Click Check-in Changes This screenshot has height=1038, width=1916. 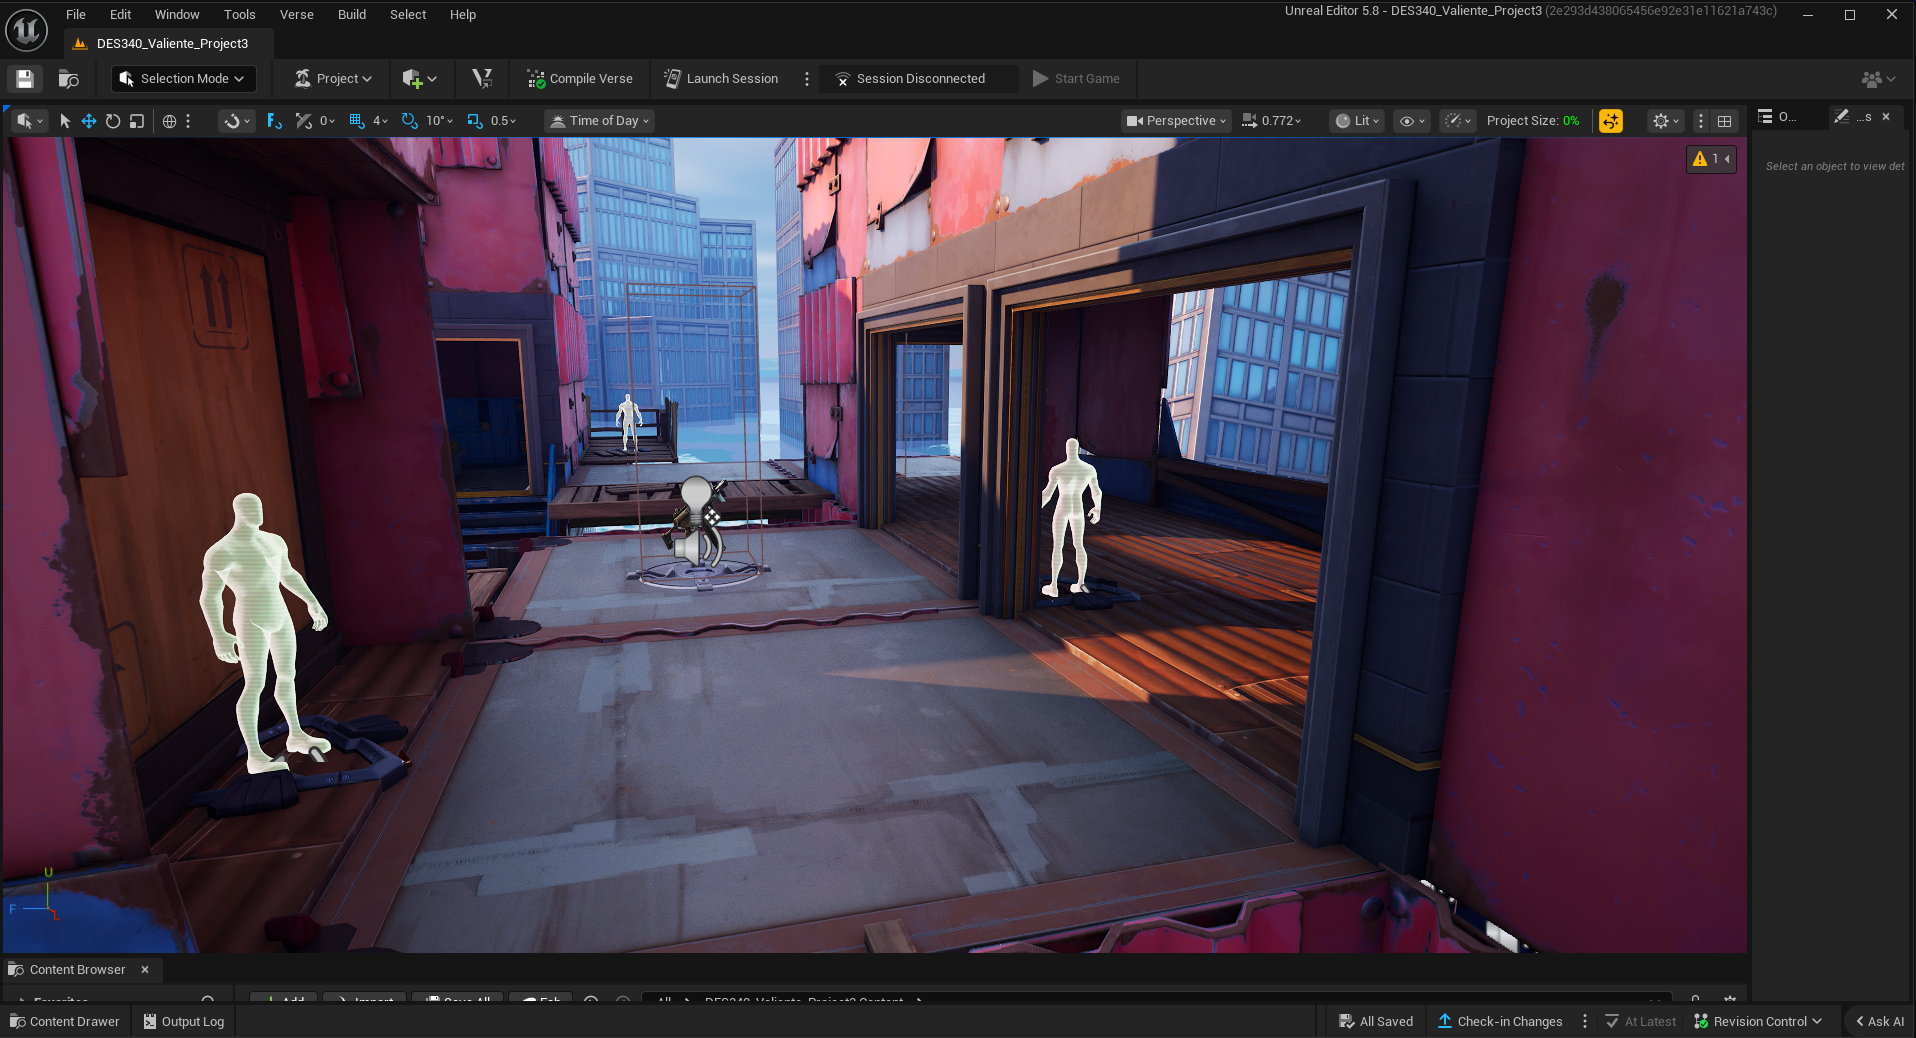[1499, 1021]
